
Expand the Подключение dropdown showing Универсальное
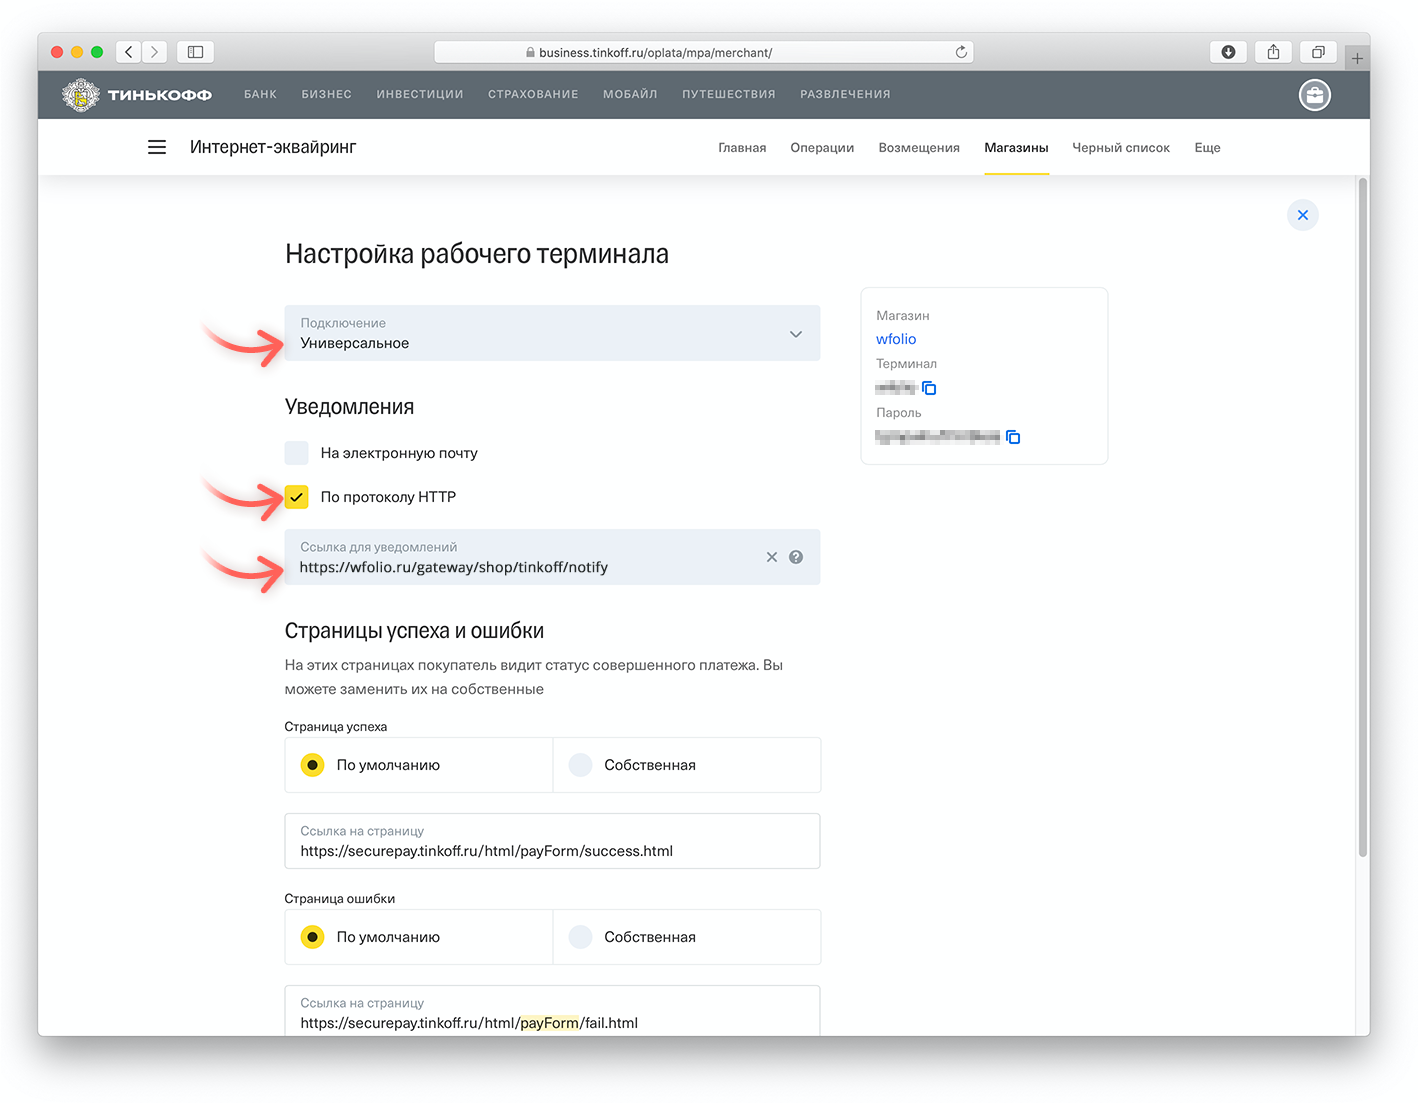click(x=552, y=333)
